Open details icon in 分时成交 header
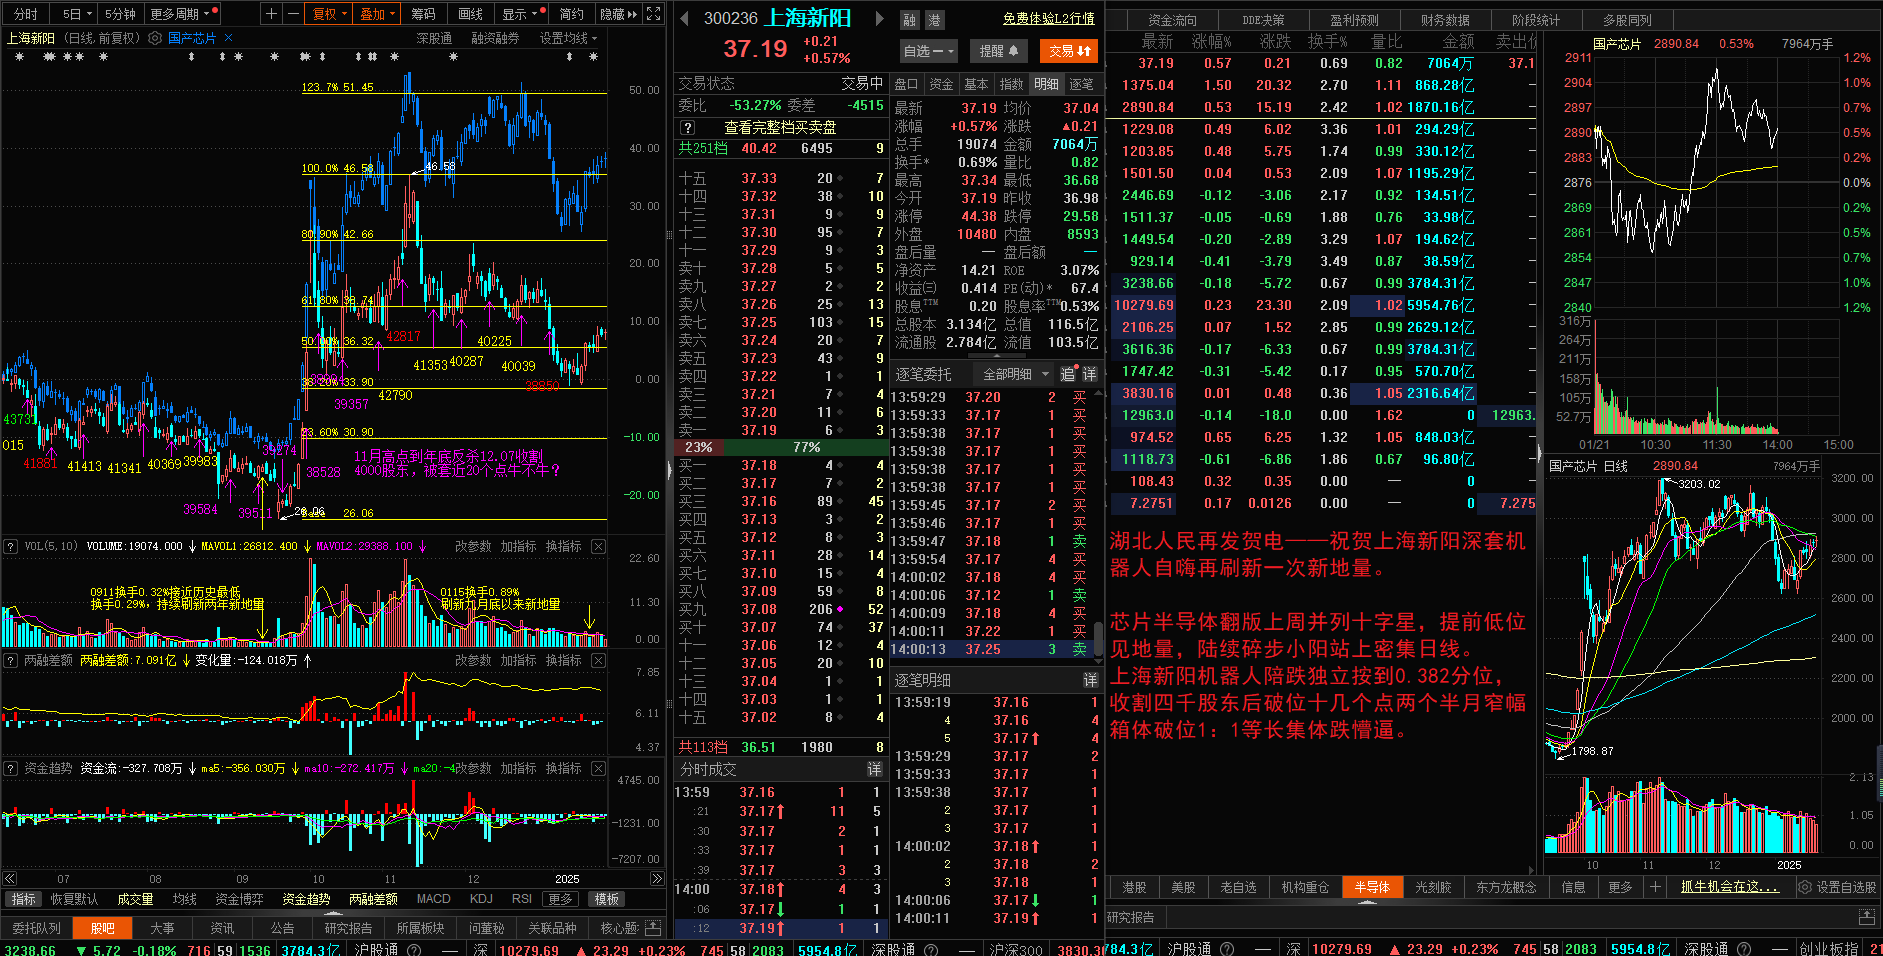 874,769
